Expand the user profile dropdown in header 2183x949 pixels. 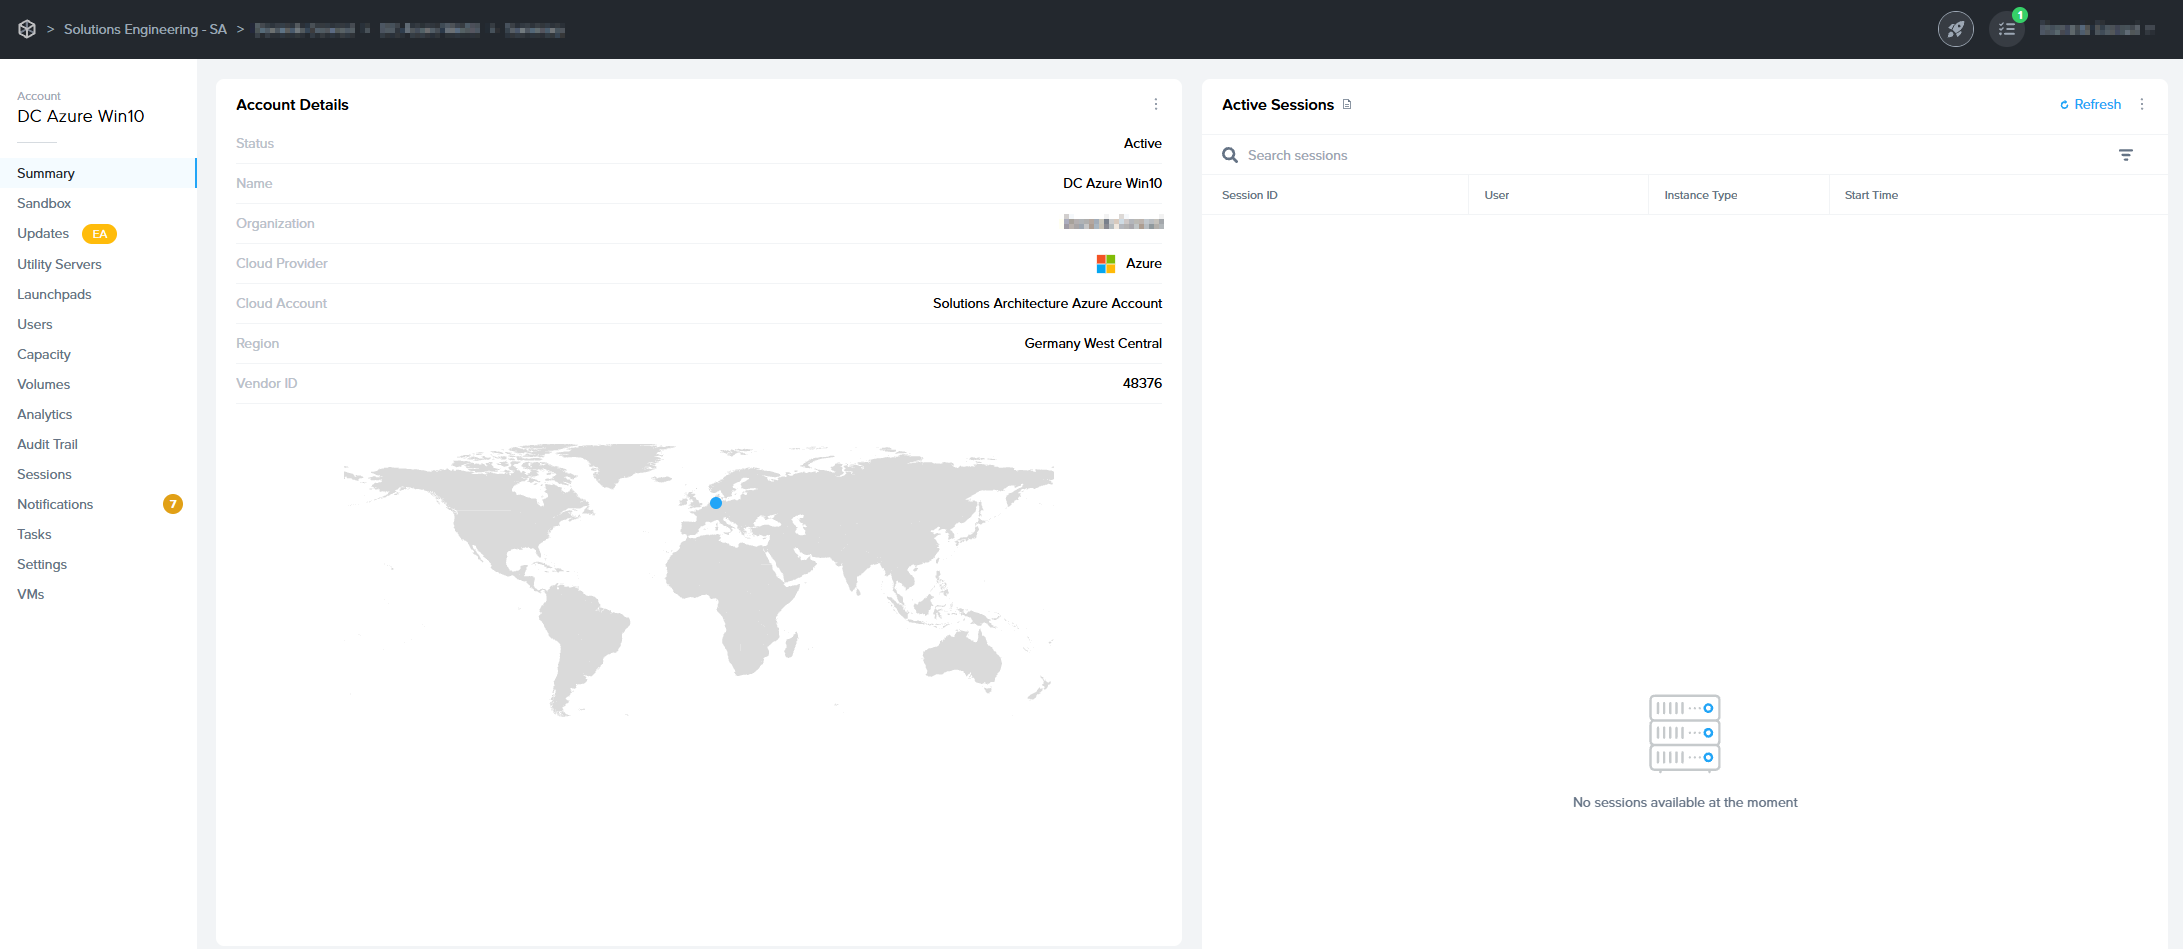click(x=2097, y=29)
